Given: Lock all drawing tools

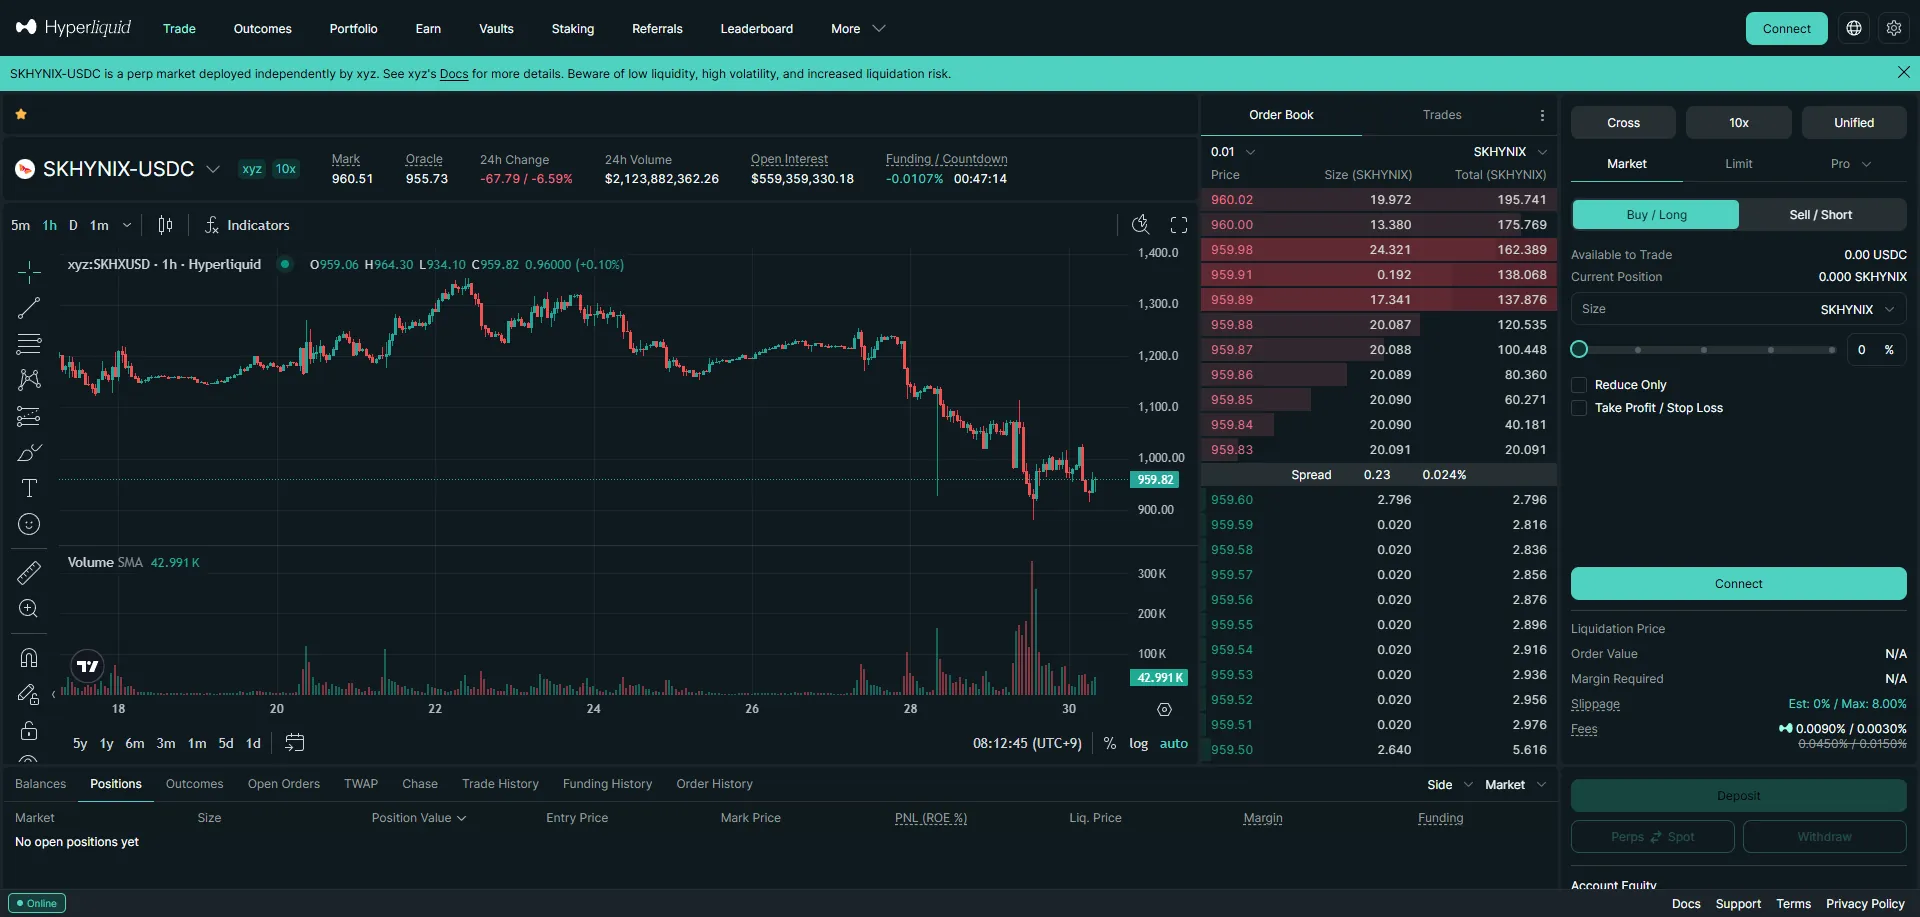Looking at the screenshot, I should coord(29,730).
